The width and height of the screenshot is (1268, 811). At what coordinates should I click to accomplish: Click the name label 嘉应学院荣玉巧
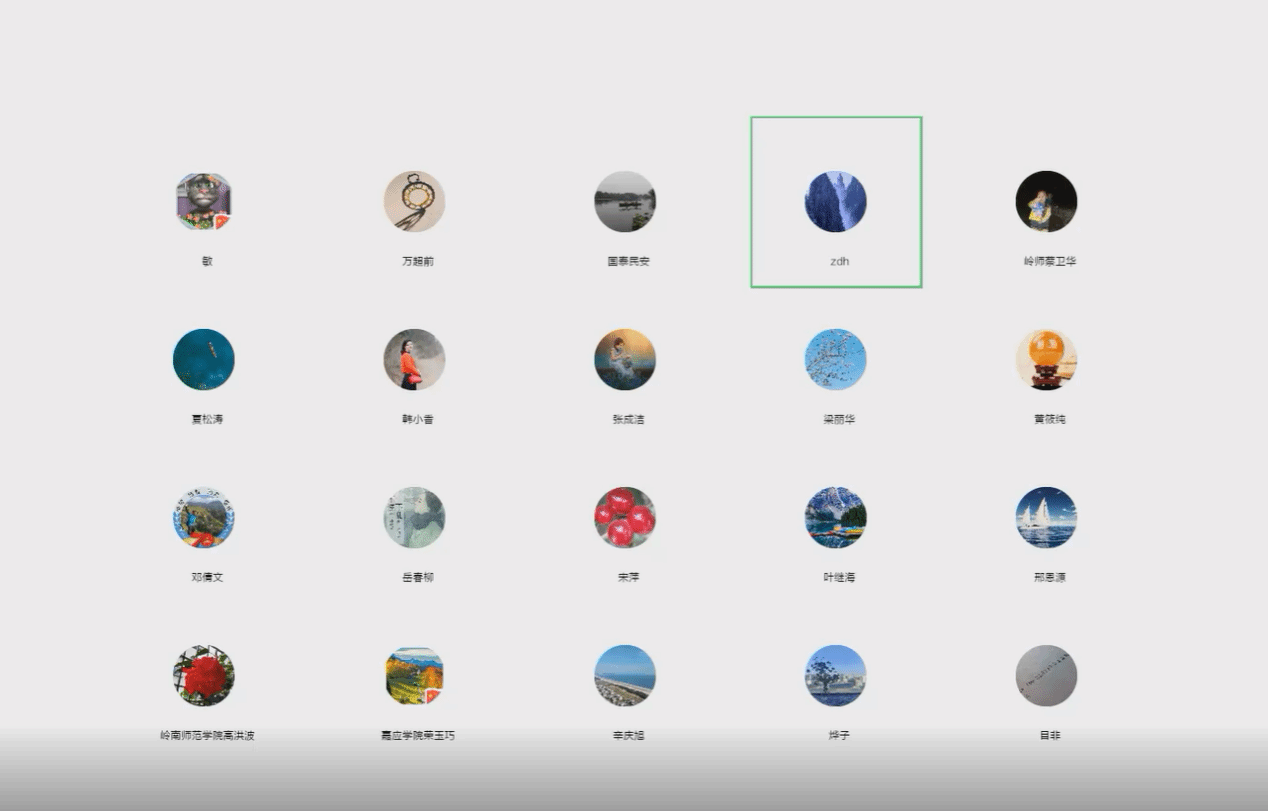pyautogui.click(x=418, y=736)
